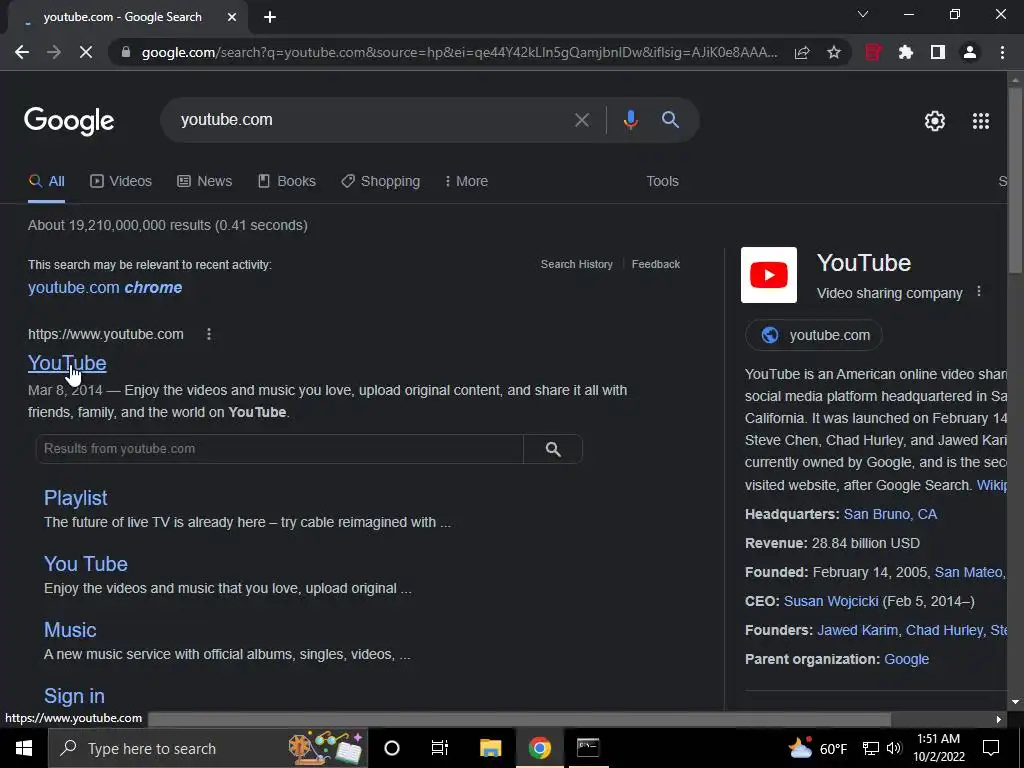This screenshot has height=768, width=1024.
Task: Submit search with the magnifying glass icon
Action: click(670, 120)
